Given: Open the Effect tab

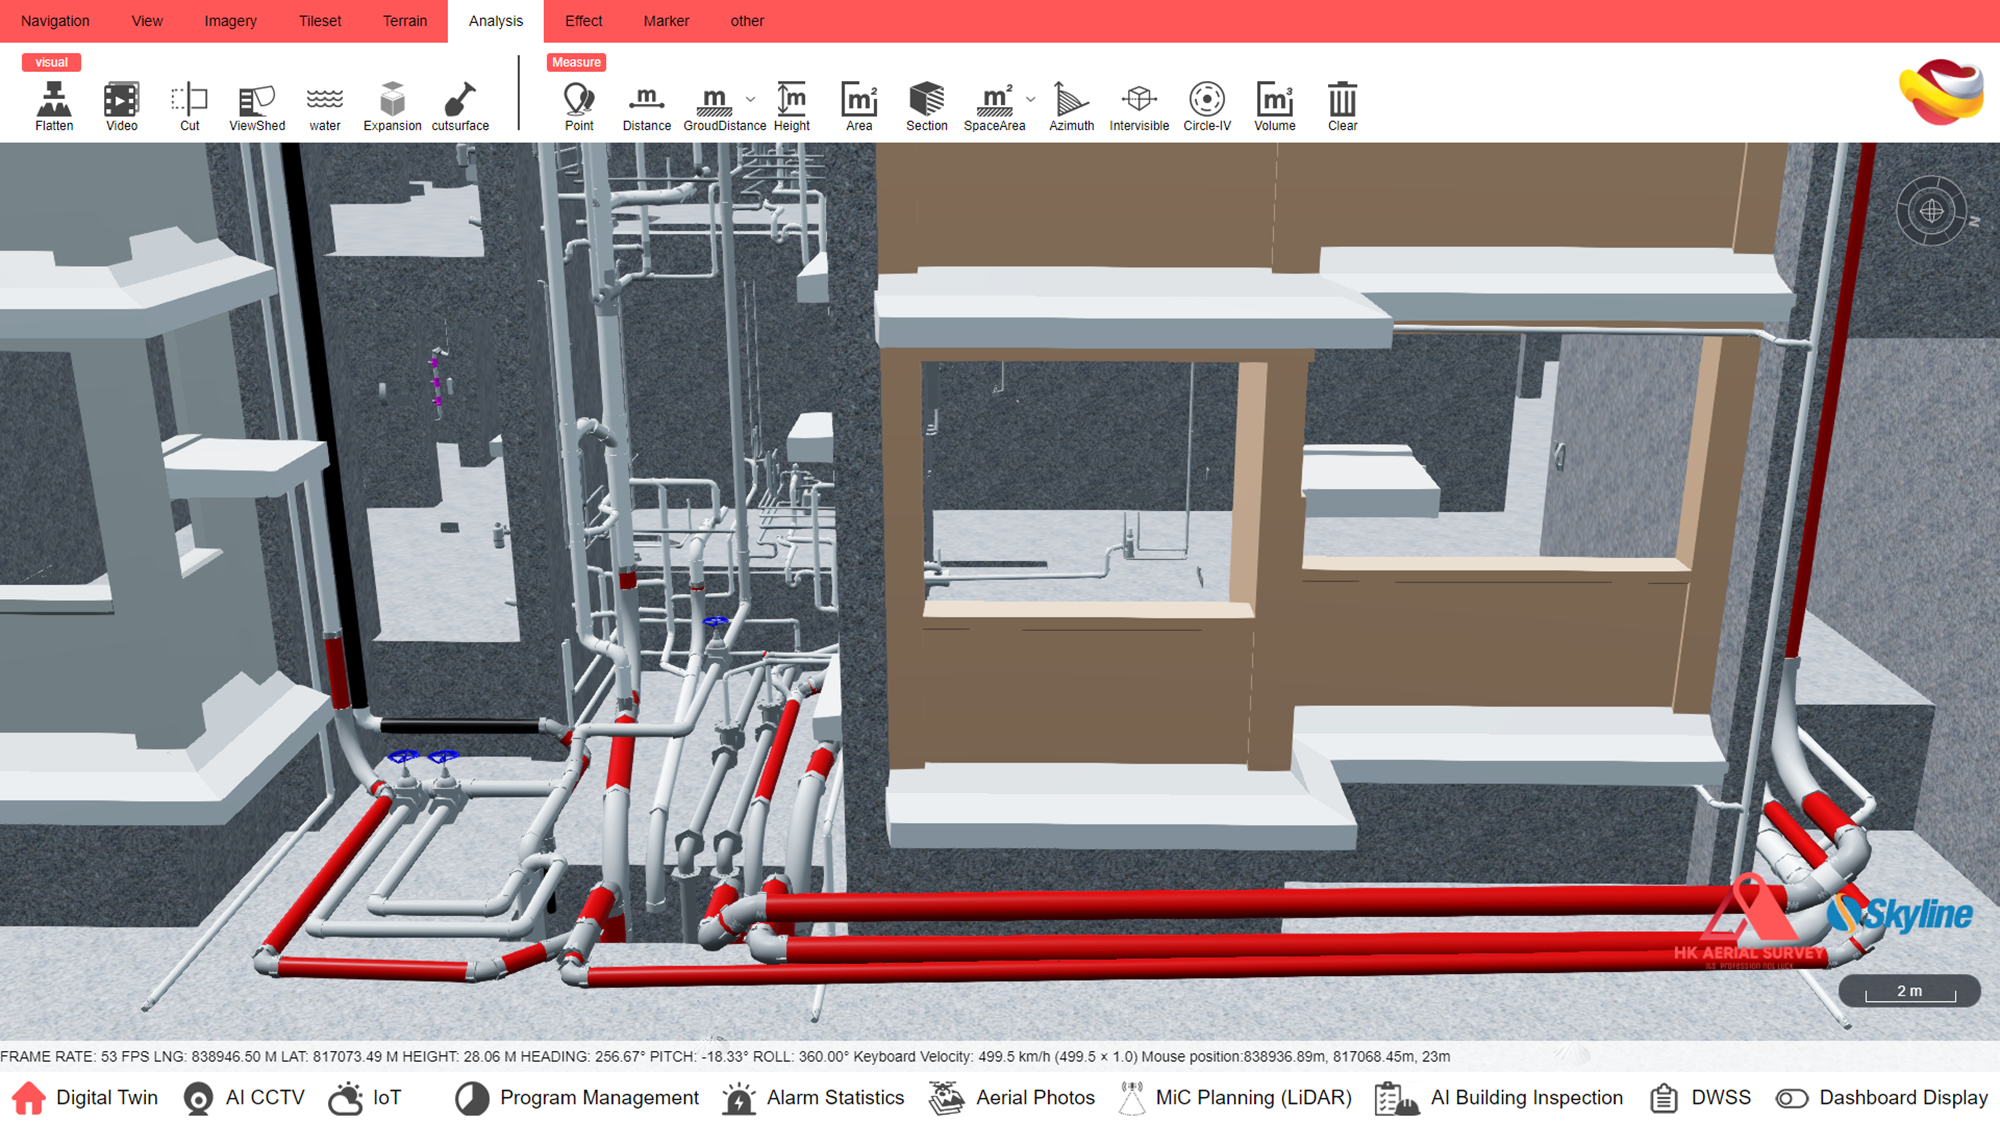Looking at the screenshot, I should (583, 21).
